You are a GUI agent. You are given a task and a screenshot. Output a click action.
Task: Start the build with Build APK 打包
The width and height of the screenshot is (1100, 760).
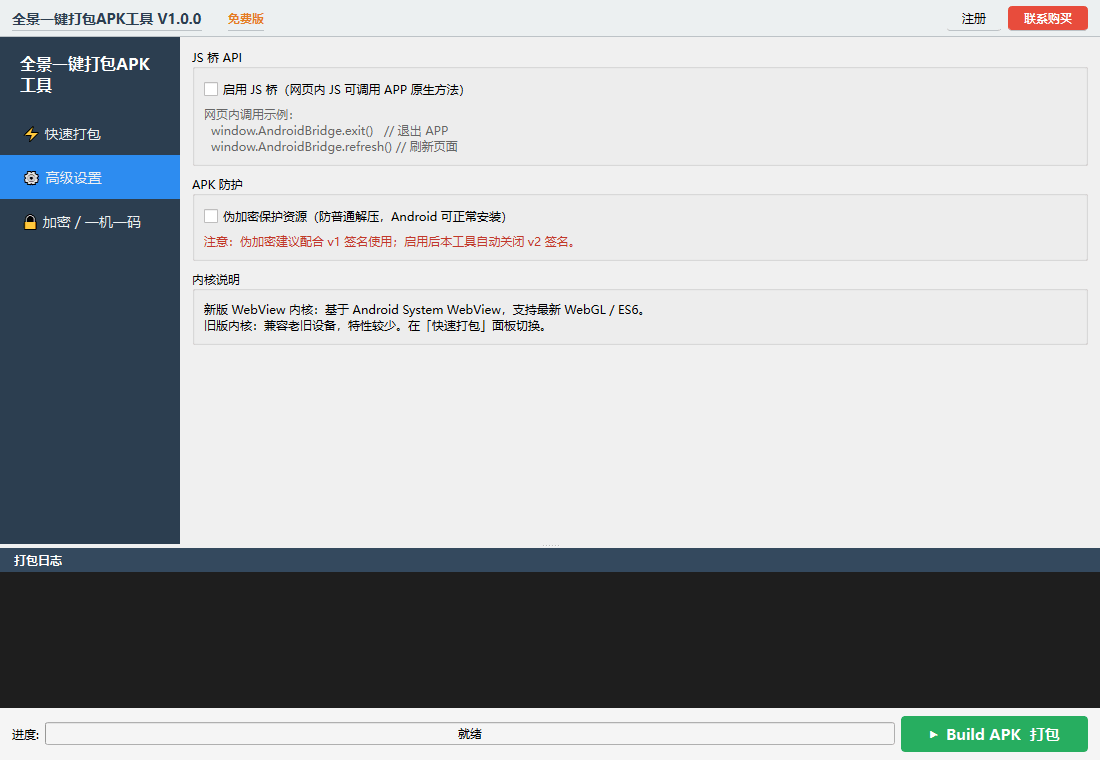pyautogui.click(x=994, y=734)
